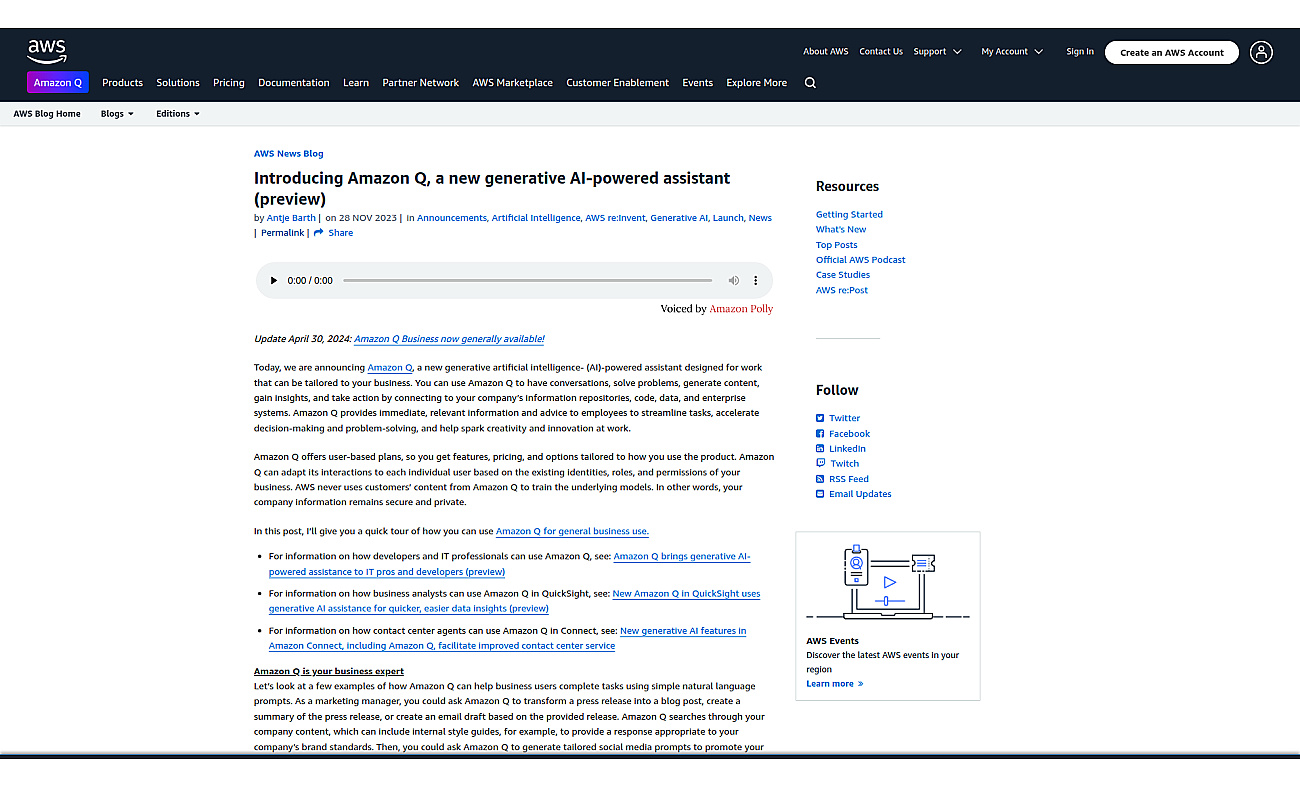Open the Explore More menu
The image size is (1300, 788).
757,83
